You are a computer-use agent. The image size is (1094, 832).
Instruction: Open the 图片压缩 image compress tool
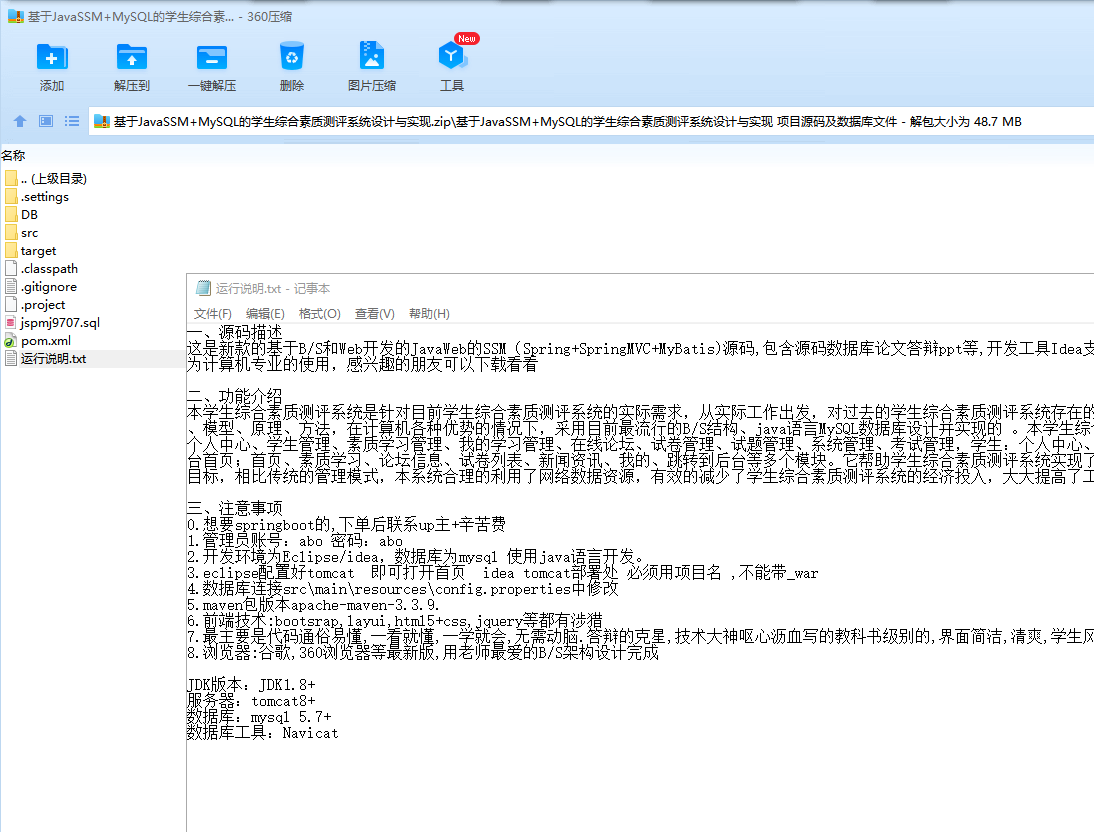click(x=372, y=56)
